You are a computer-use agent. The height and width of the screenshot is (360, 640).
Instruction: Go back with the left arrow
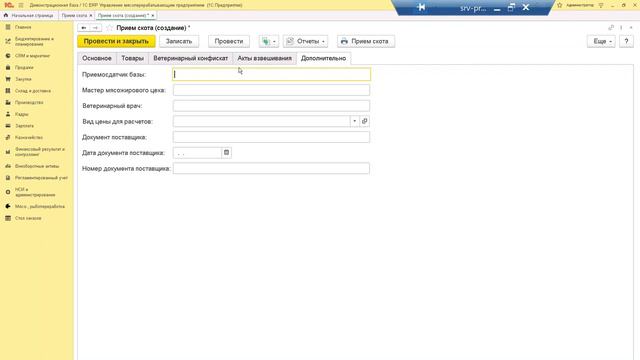tap(84, 28)
